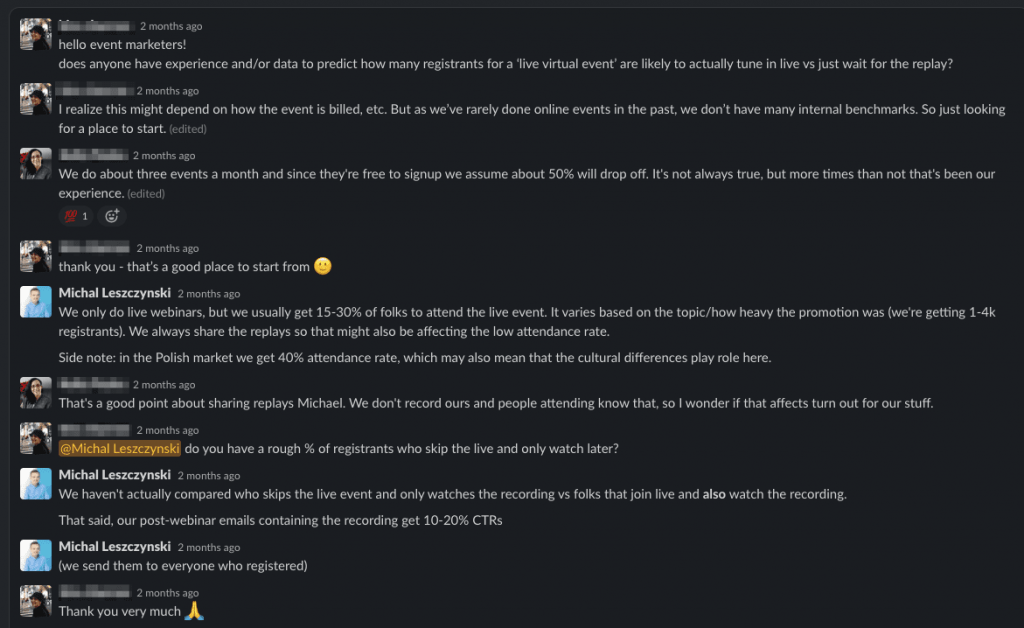
Task: Open Michal's avatar beside "We only do live webinars"
Action: click(x=36, y=302)
